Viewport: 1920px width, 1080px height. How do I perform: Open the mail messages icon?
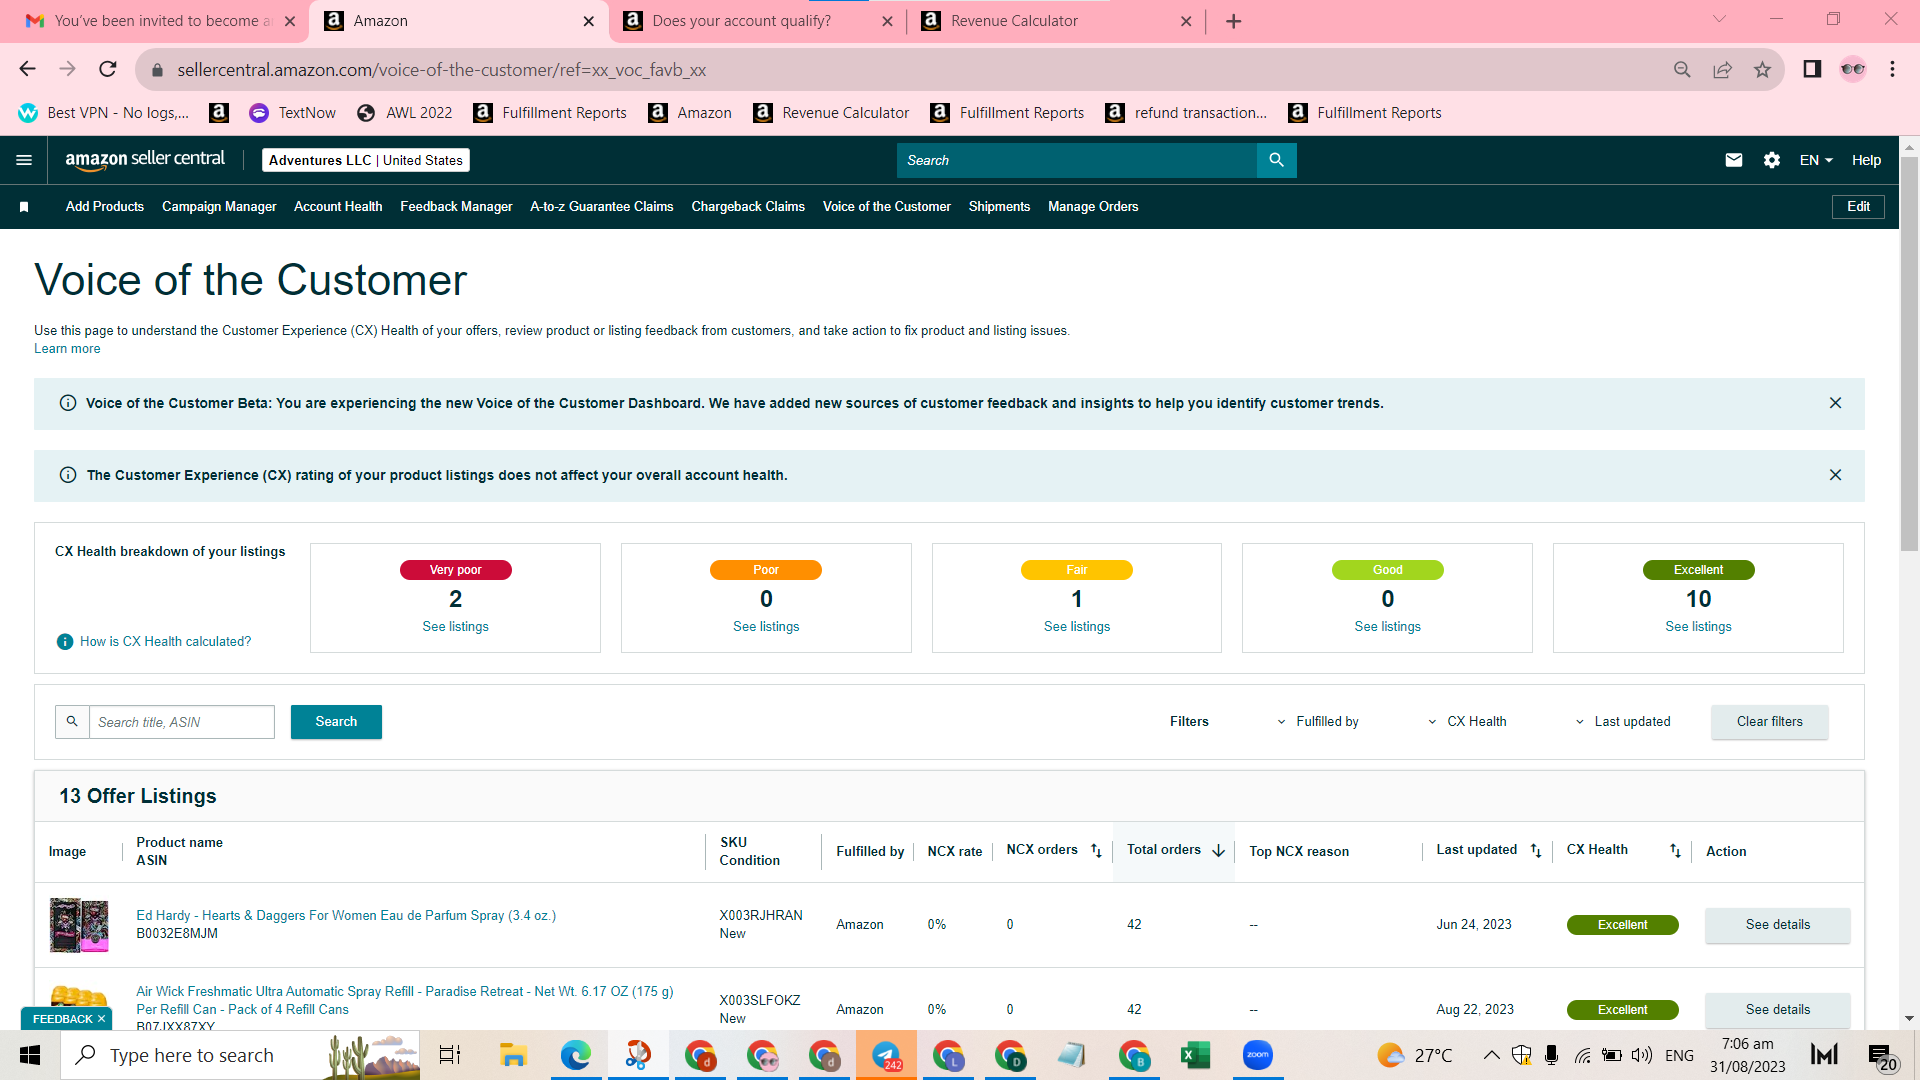(x=1734, y=160)
